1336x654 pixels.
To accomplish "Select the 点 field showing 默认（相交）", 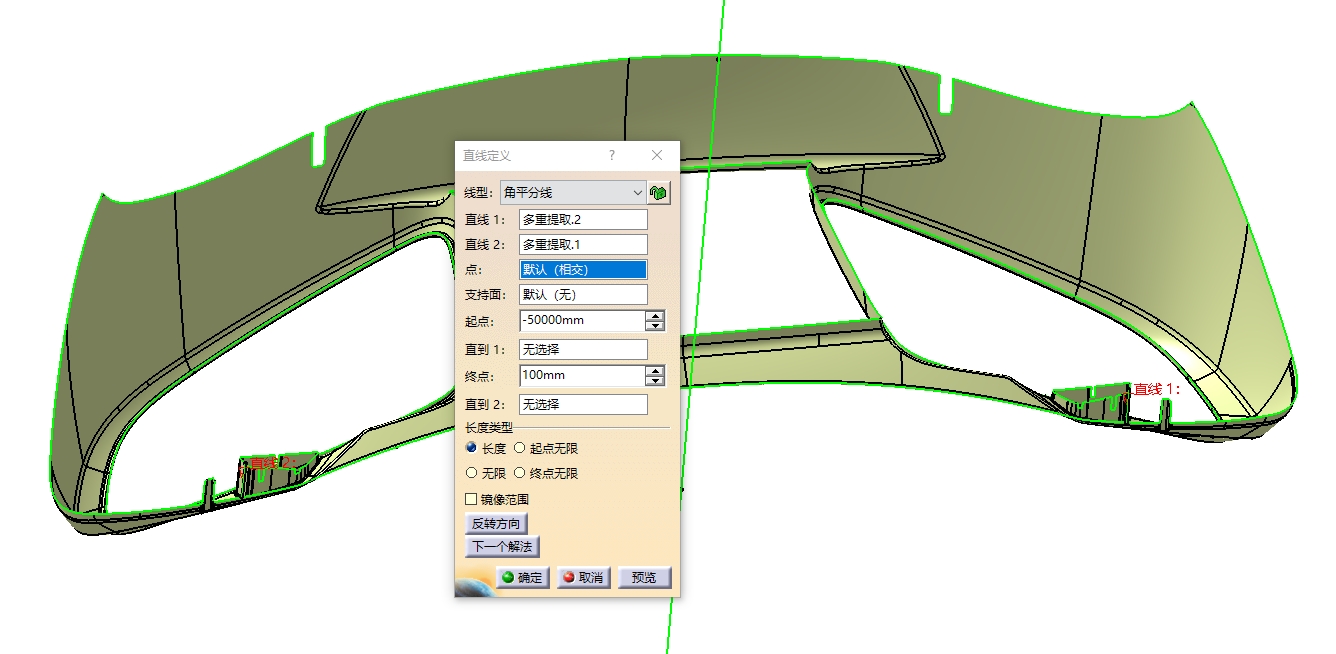I will pyautogui.click(x=583, y=270).
